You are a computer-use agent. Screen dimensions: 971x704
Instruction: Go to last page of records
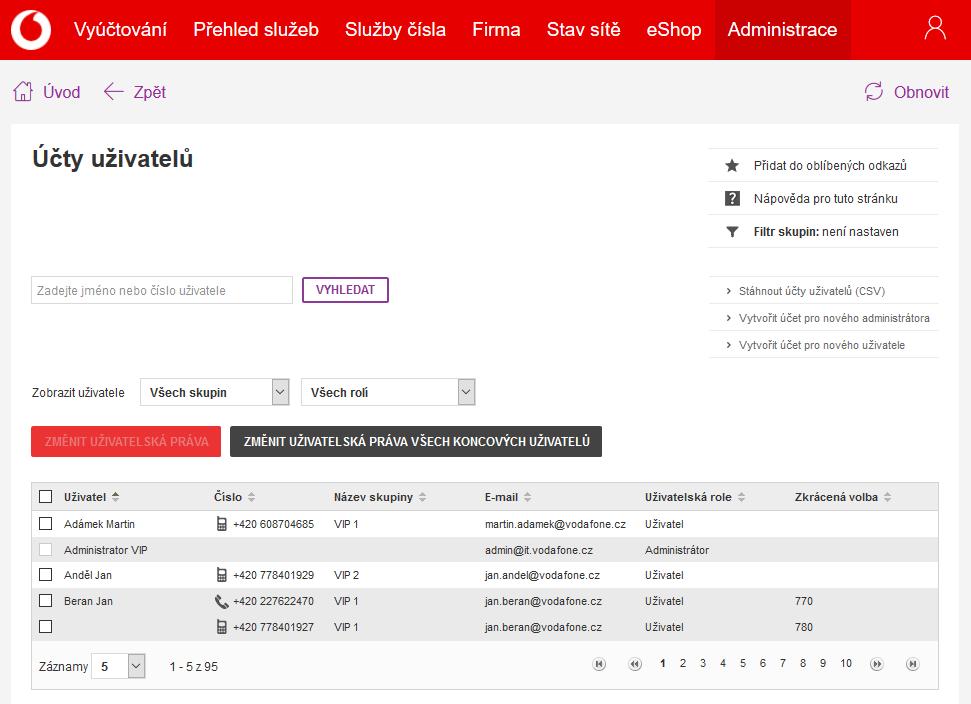[912, 664]
